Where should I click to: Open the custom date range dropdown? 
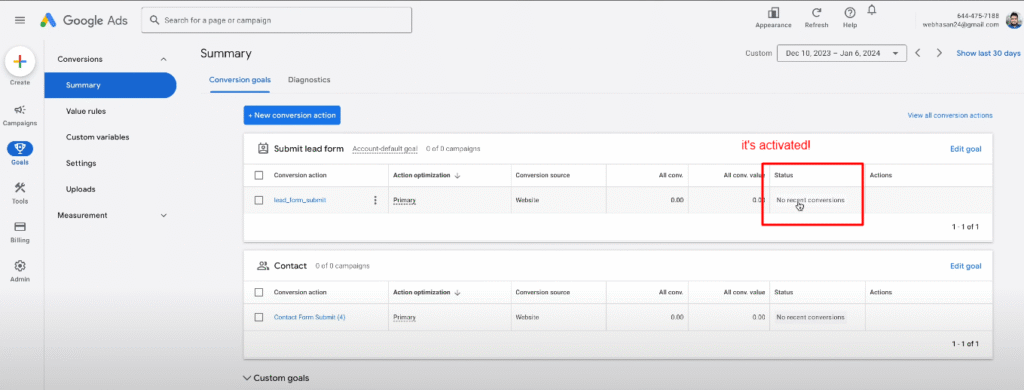(x=841, y=53)
